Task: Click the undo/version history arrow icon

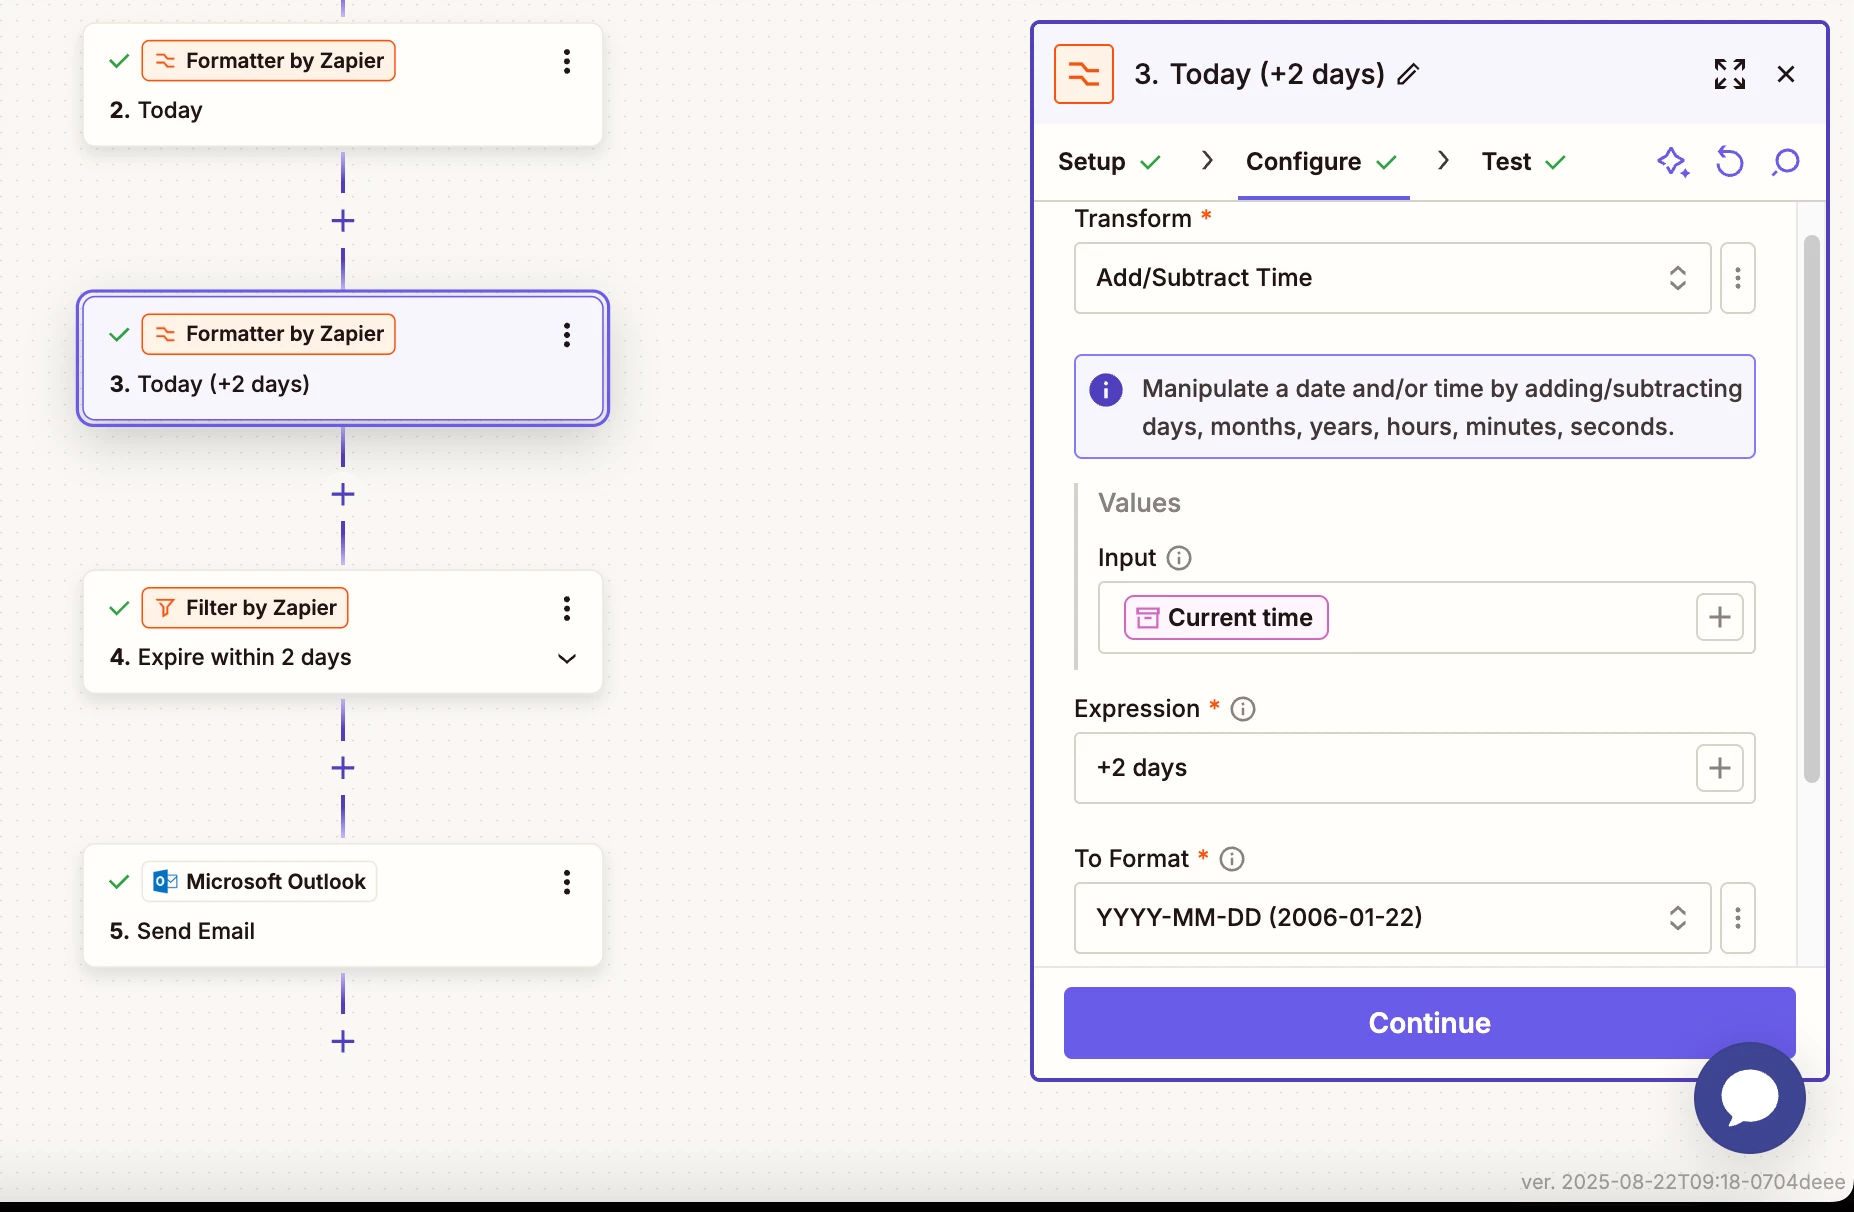Action: pyautogui.click(x=1730, y=162)
